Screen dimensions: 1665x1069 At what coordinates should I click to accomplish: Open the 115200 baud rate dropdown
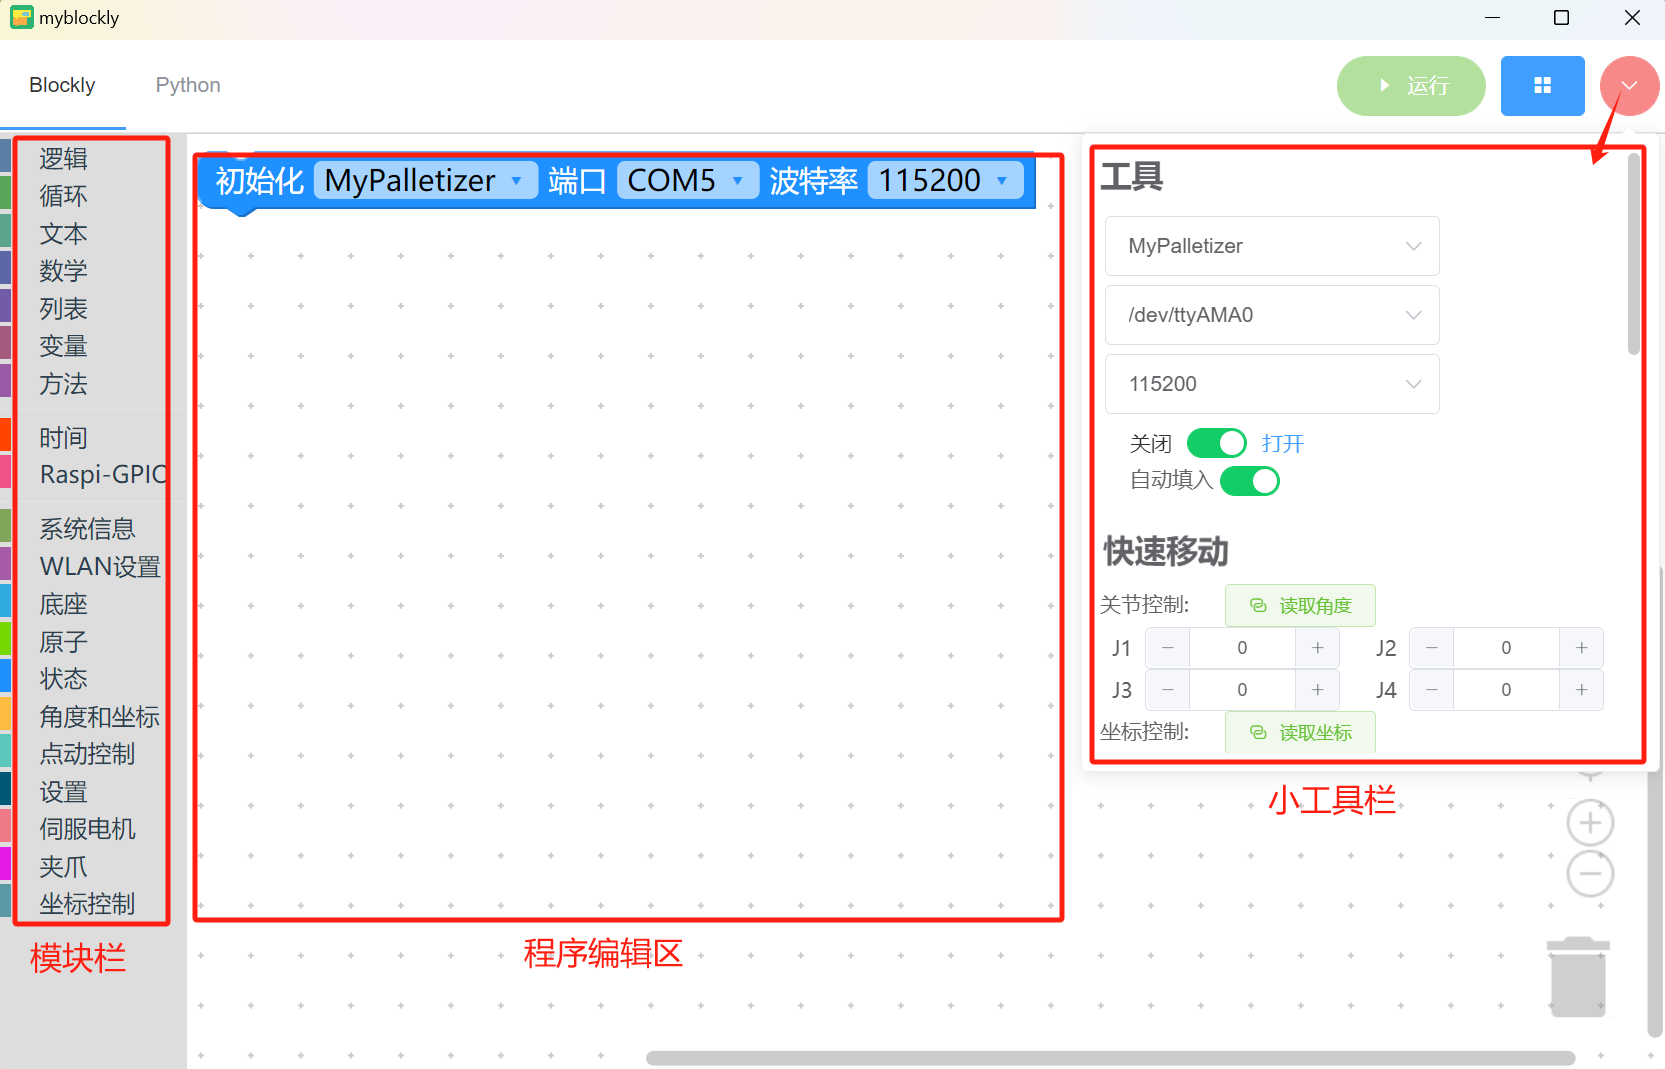coord(1271,384)
